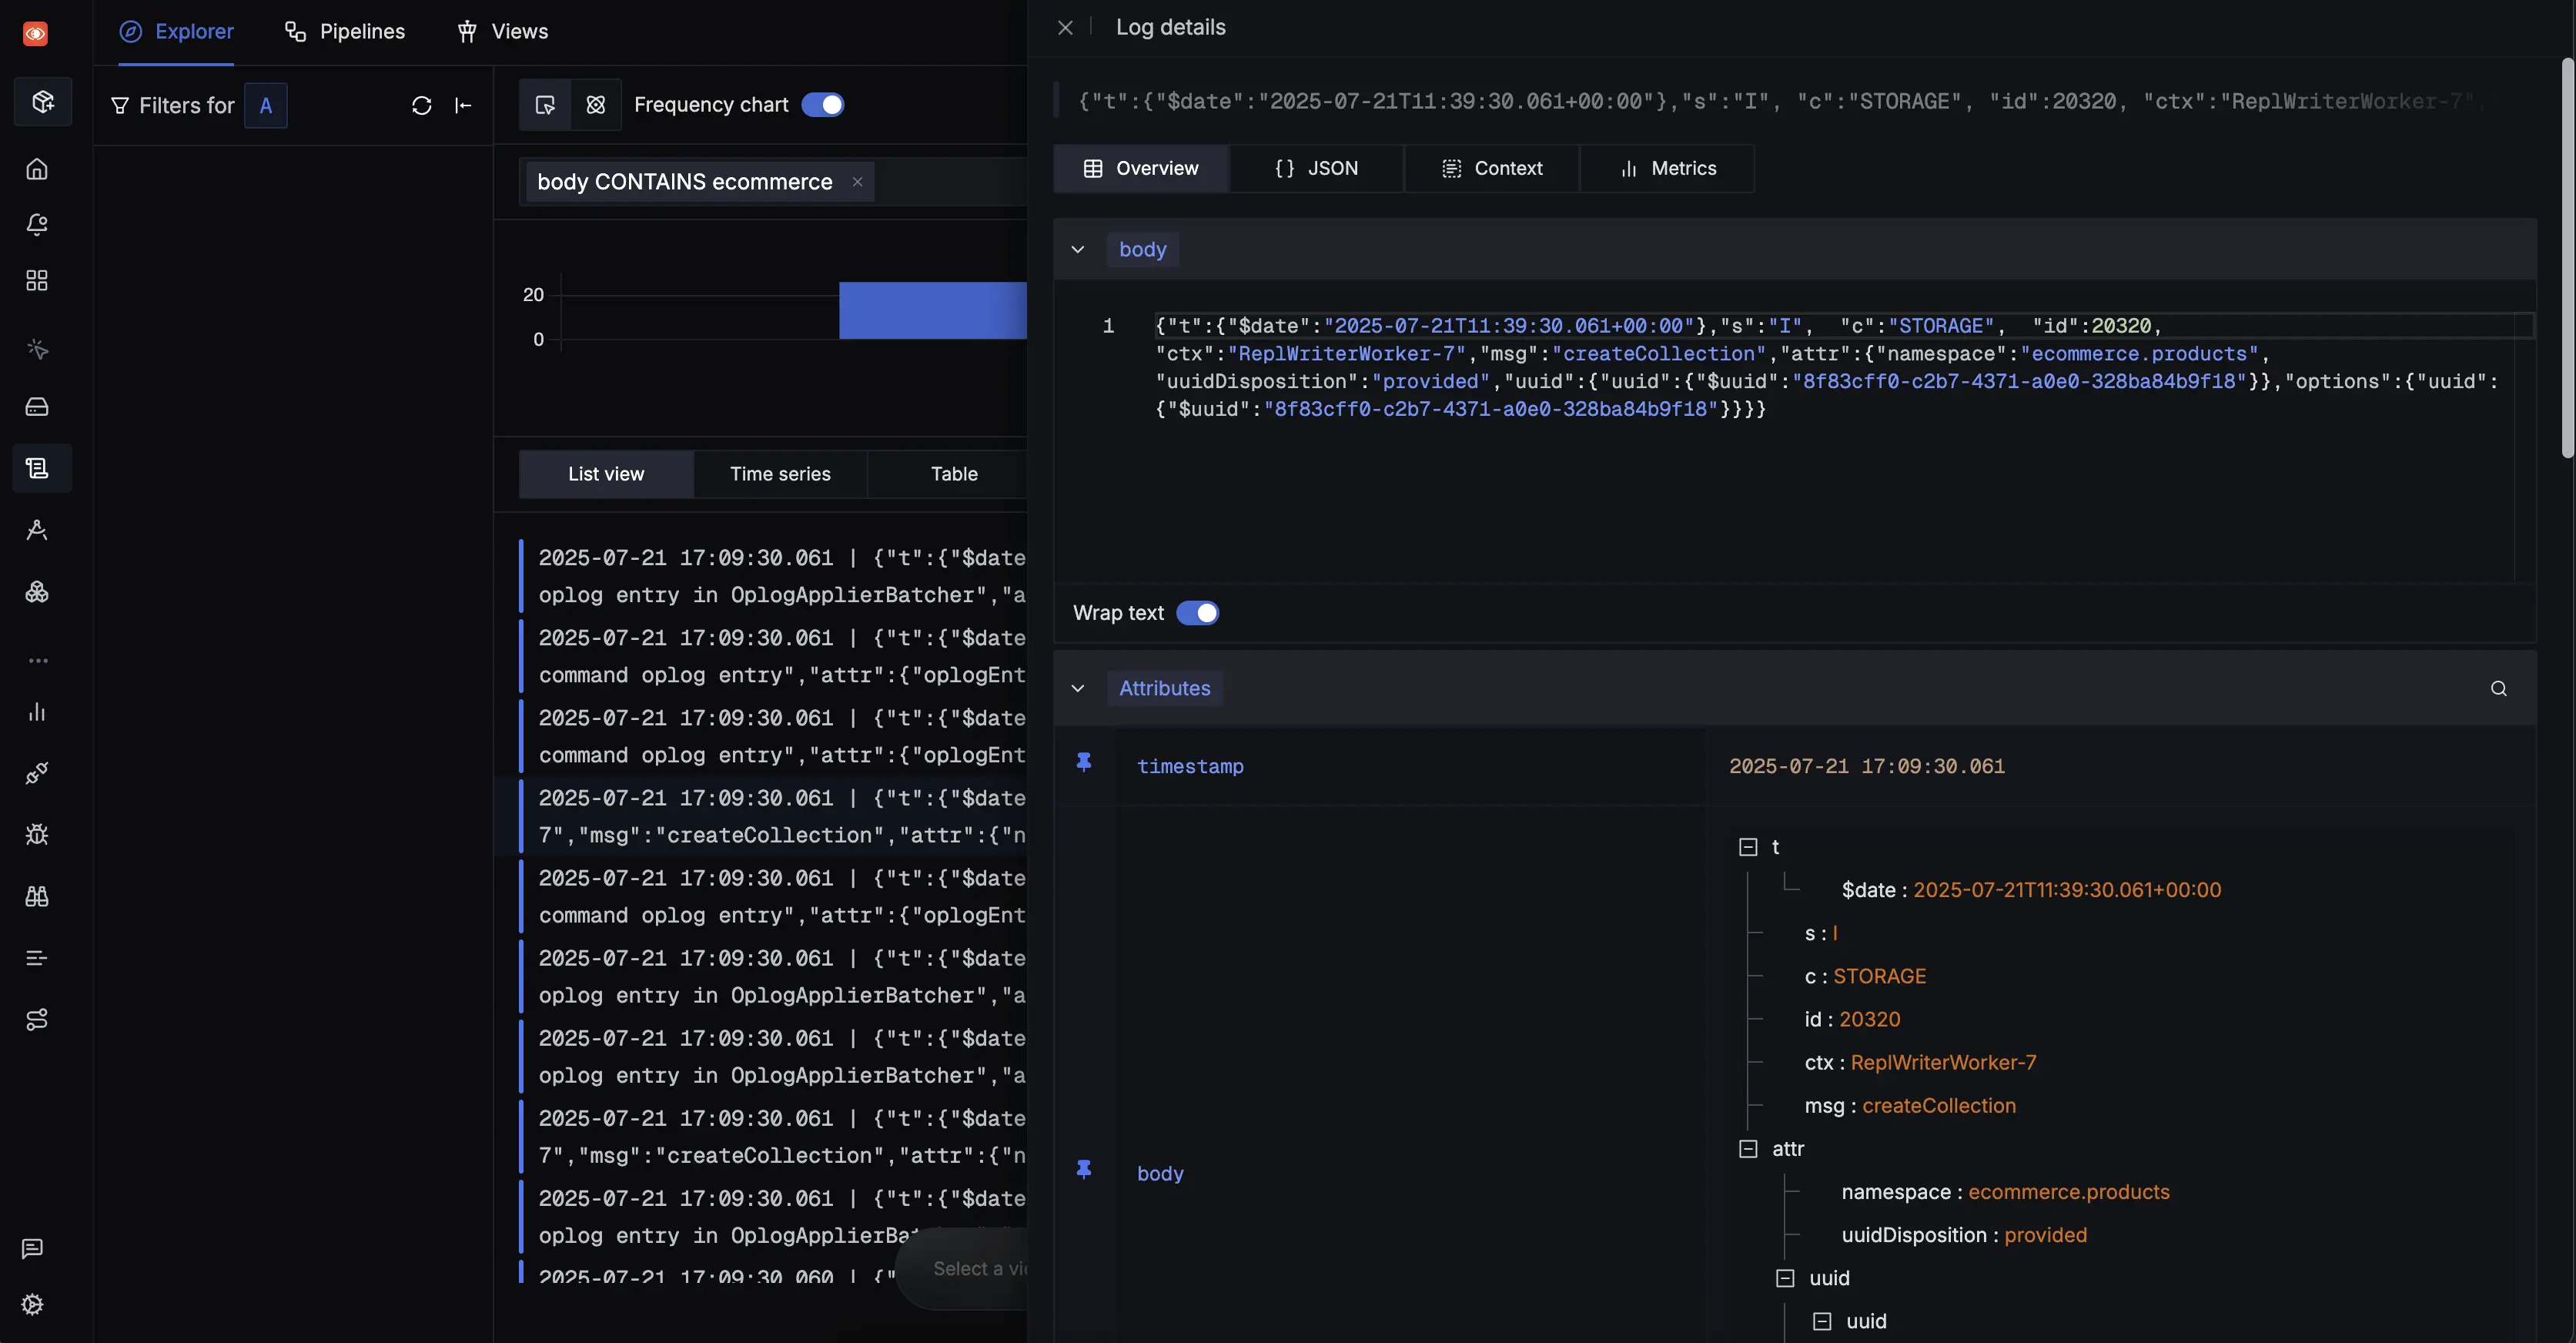Image resolution: width=2576 pixels, height=1343 pixels.
Task: Open the Exceptions bug icon in sidebar
Action: 37,834
